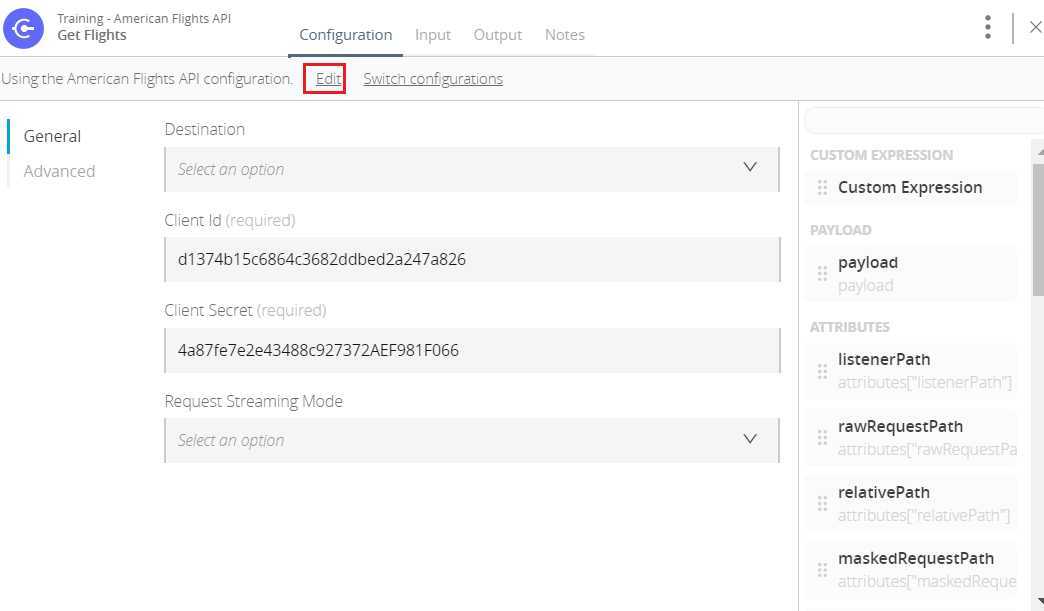Grab the rawRequestPath drag handle
The height and width of the screenshot is (611, 1044).
click(x=822, y=437)
